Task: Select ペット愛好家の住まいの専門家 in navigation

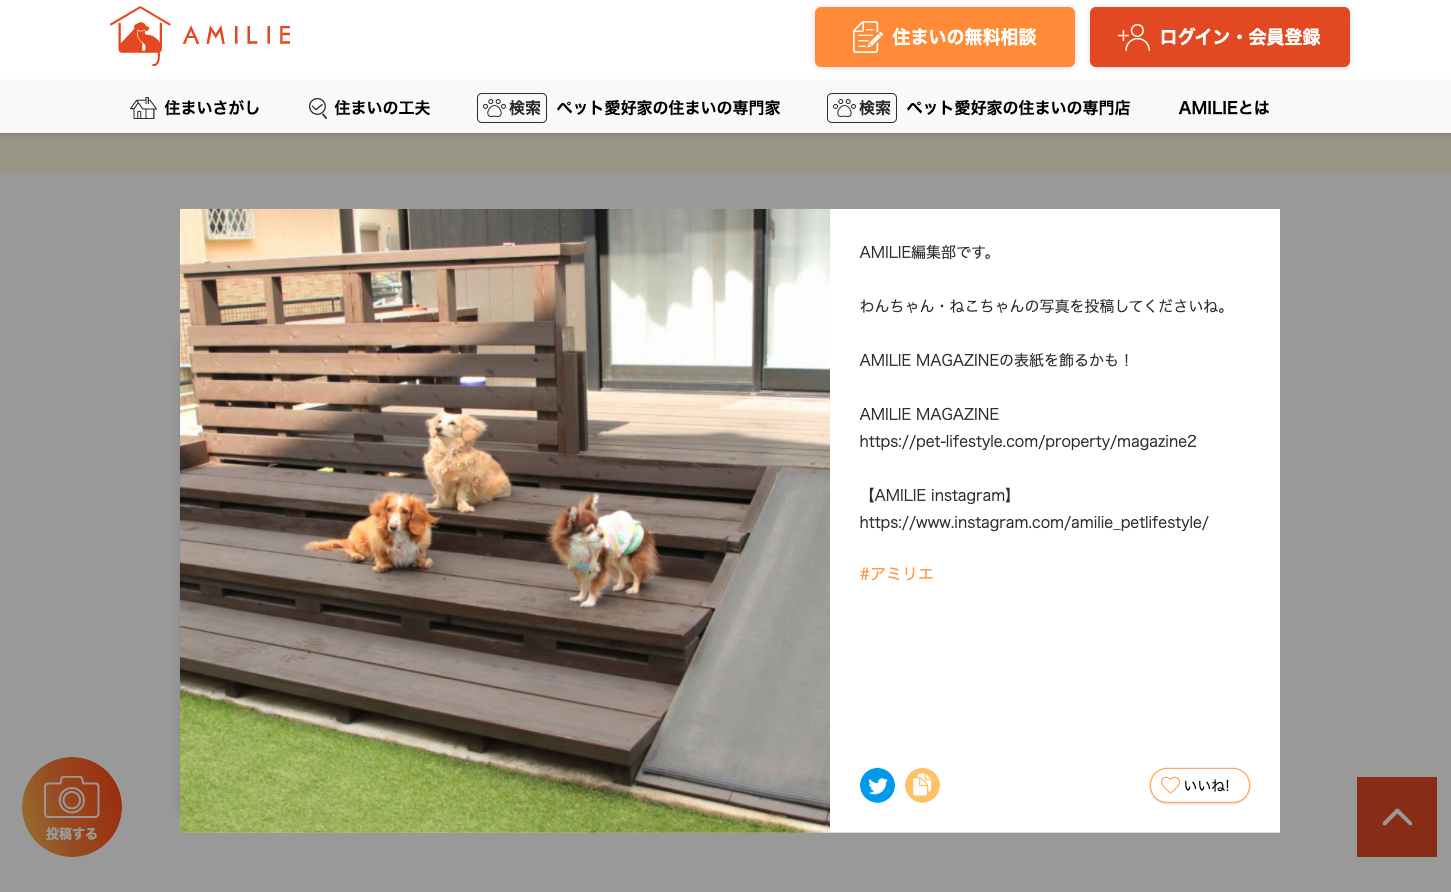Action: [668, 108]
